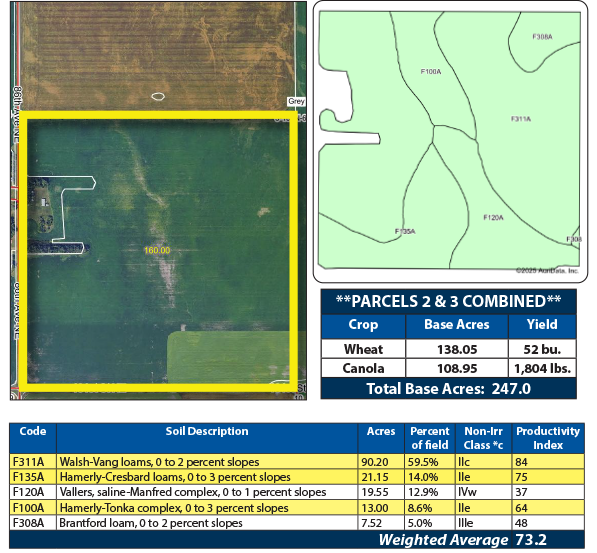The height and width of the screenshot is (553, 597).
Task: Select the F311A zone on soil map
Action: point(521,119)
